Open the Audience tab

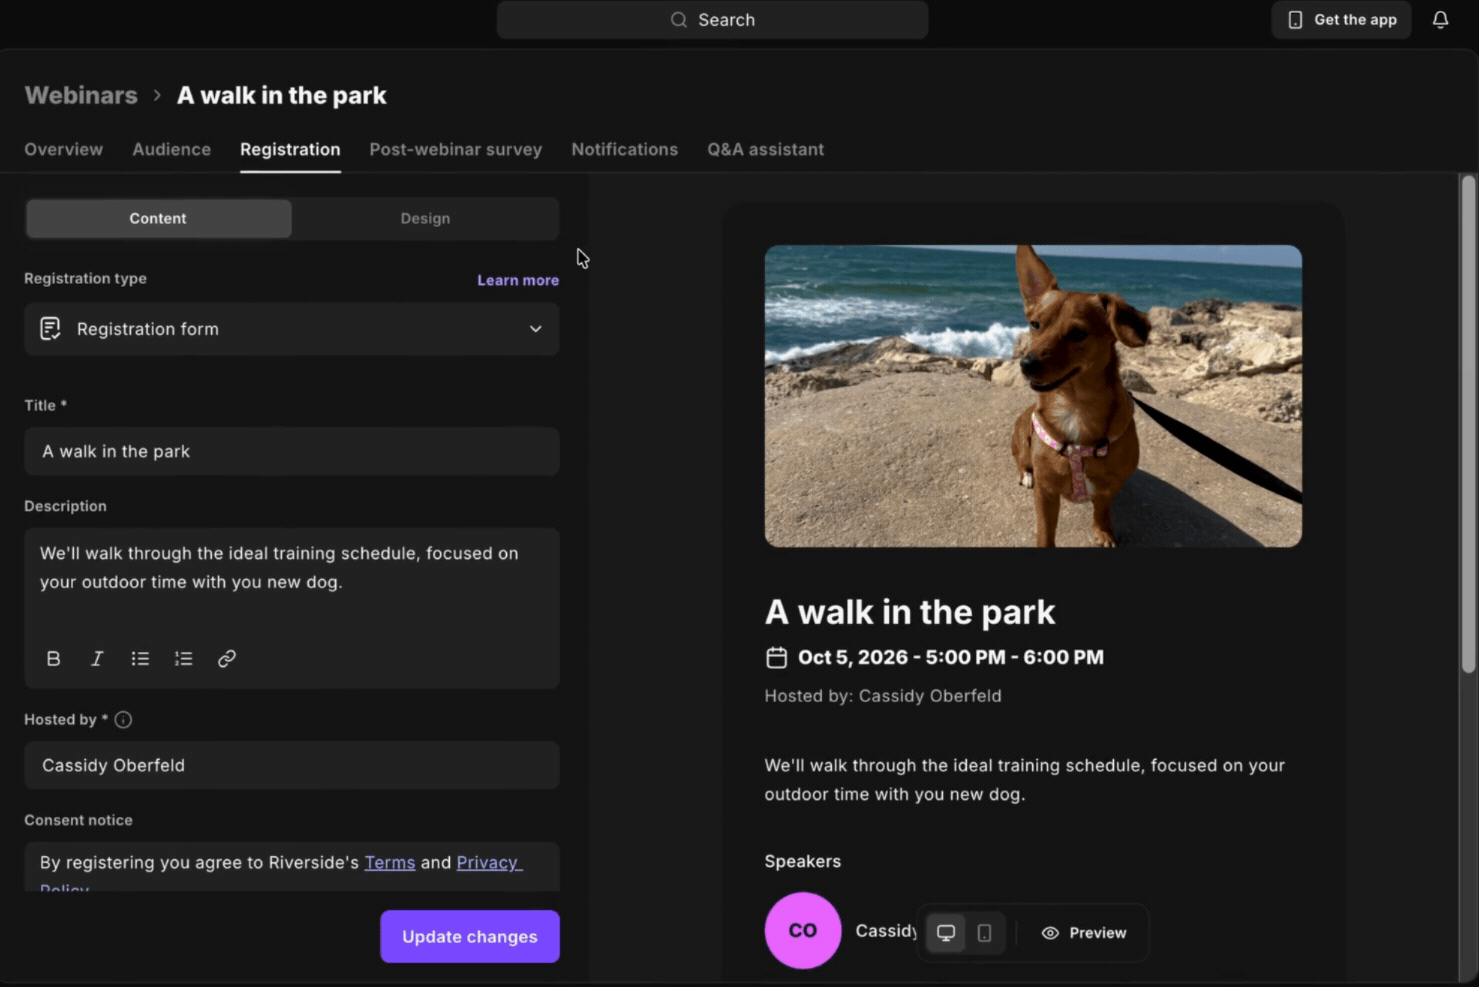click(x=172, y=150)
